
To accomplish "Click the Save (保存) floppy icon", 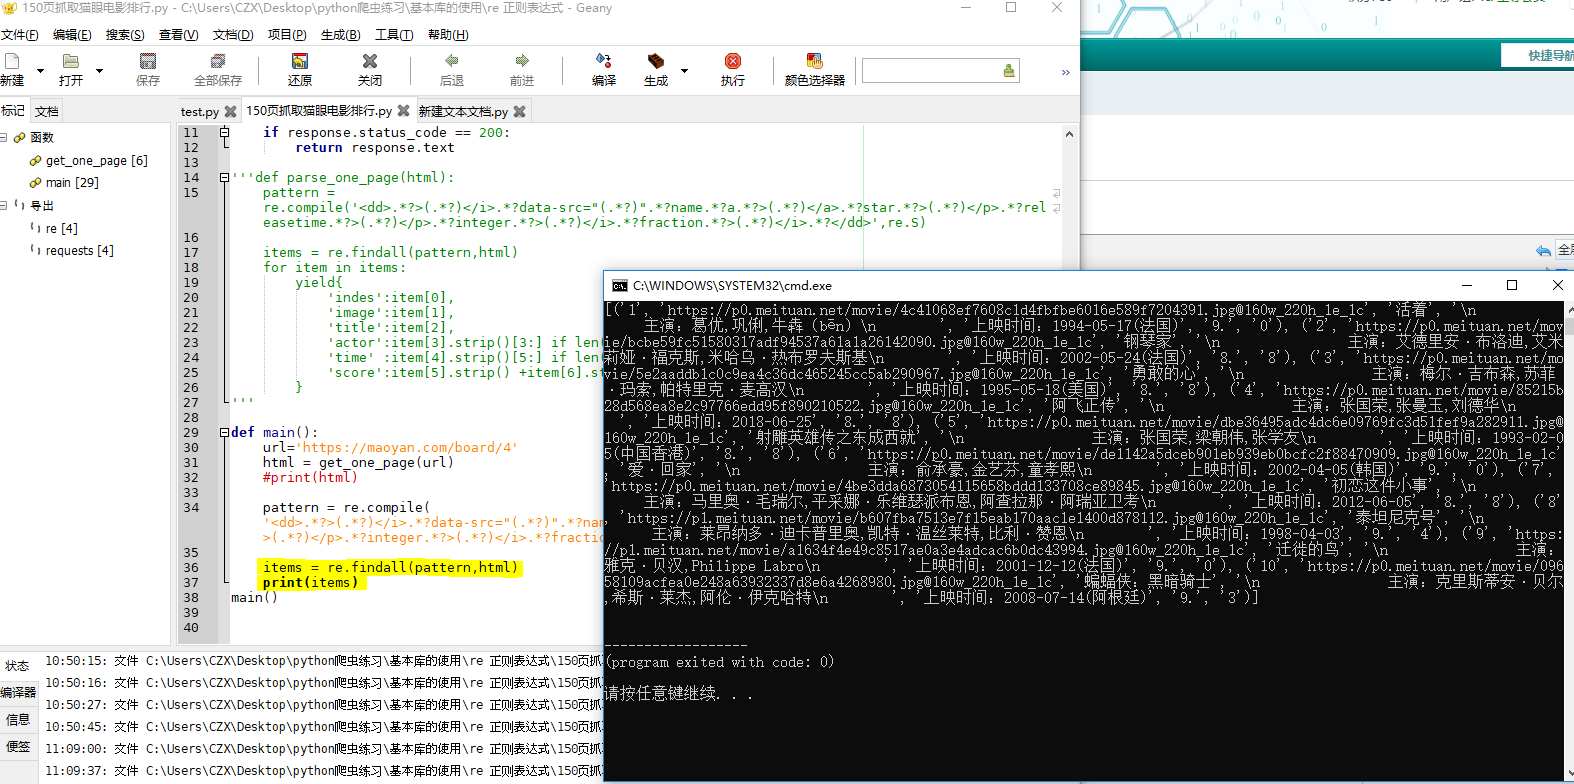I will pyautogui.click(x=148, y=62).
